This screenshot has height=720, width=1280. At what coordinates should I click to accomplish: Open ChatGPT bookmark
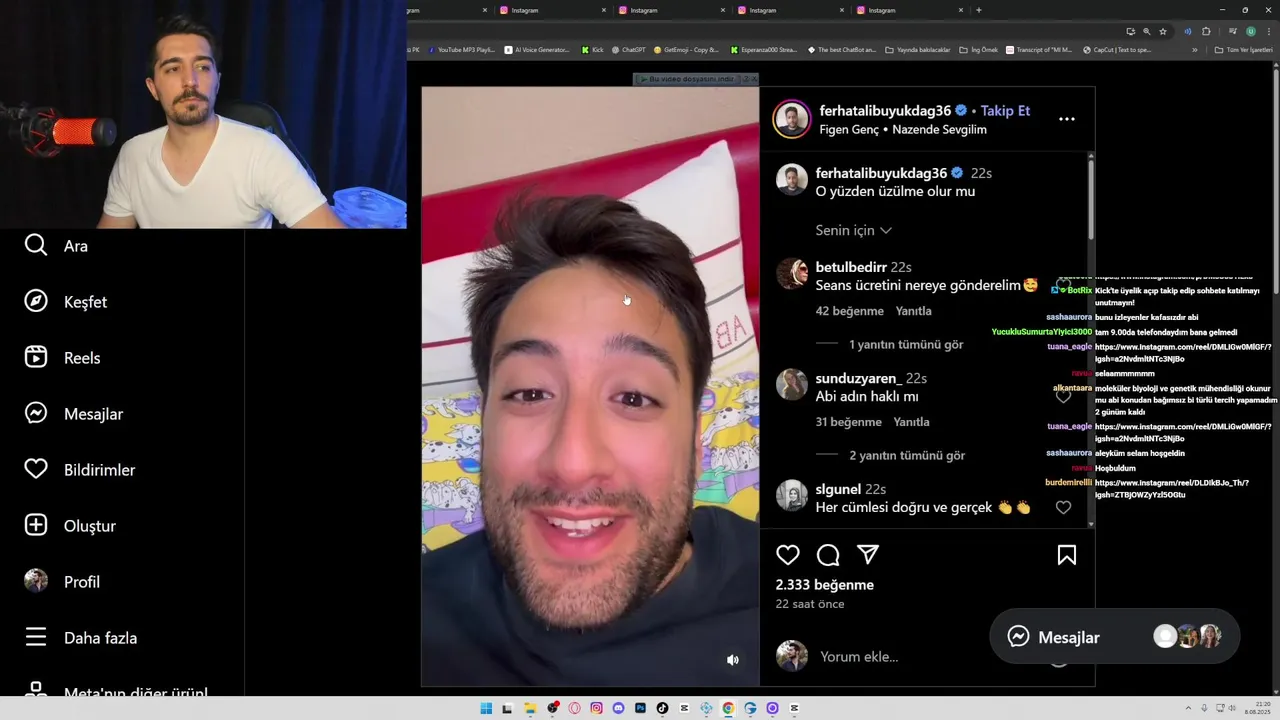628,49
